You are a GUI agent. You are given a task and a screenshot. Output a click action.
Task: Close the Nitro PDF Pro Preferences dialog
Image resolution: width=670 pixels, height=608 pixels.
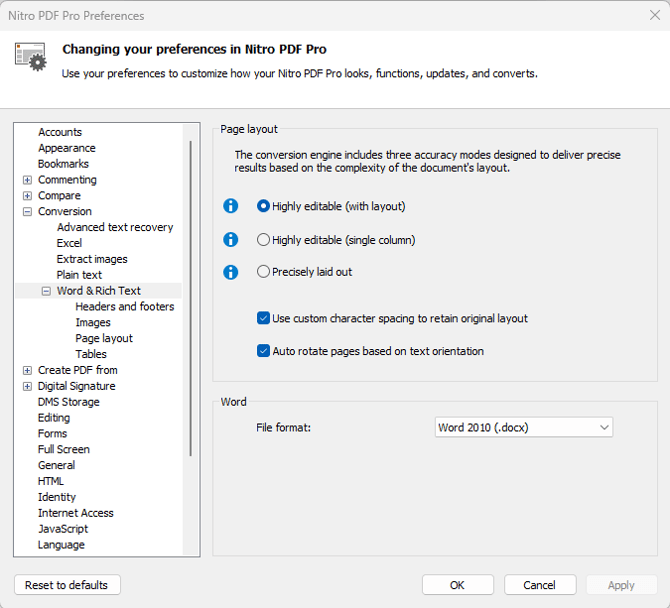(655, 15)
